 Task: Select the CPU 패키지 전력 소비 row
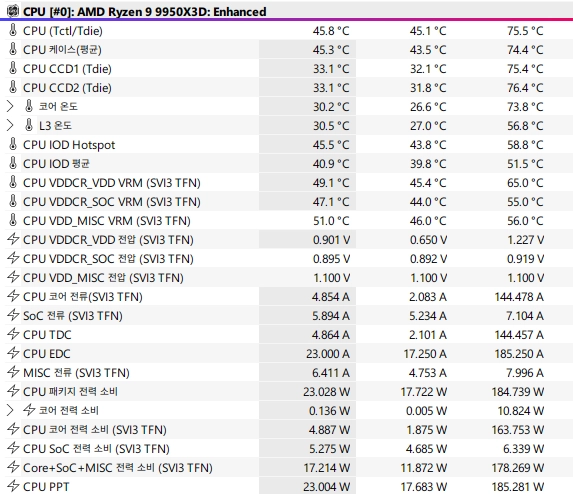[286, 391]
